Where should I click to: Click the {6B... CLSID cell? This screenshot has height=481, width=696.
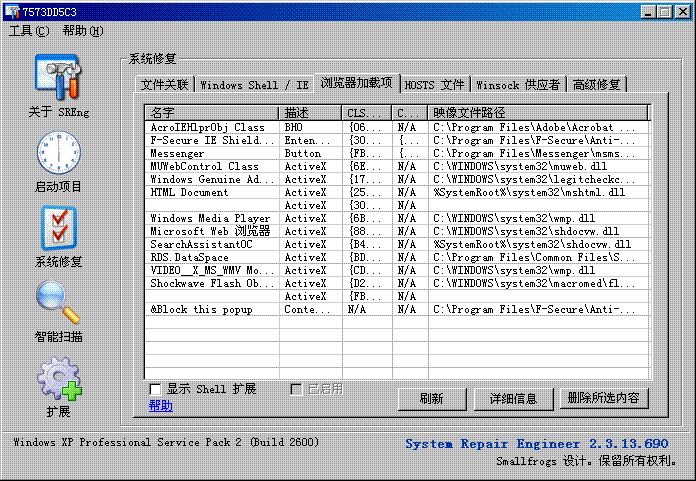pyautogui.click(x=365, y=218)
